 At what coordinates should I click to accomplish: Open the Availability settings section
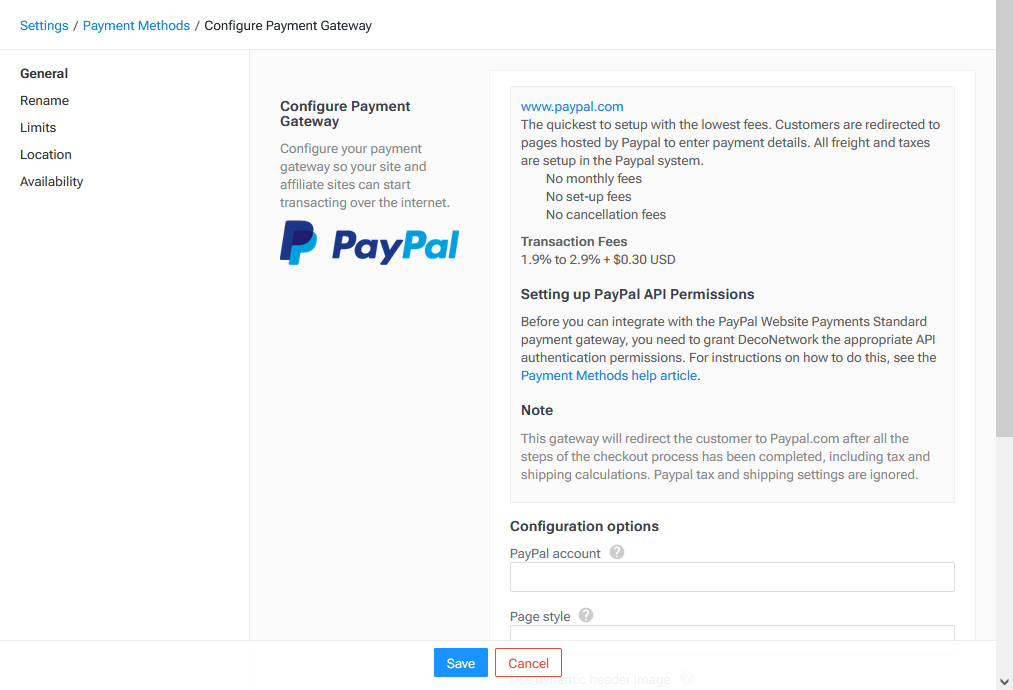[x=51, y=181]
